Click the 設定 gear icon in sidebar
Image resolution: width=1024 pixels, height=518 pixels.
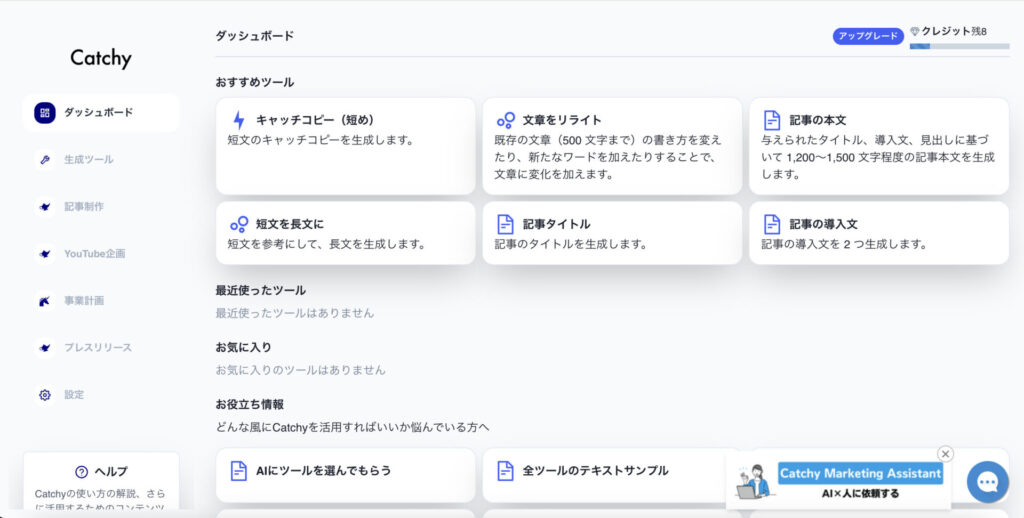pyautogui.click(x=45, y=395)
